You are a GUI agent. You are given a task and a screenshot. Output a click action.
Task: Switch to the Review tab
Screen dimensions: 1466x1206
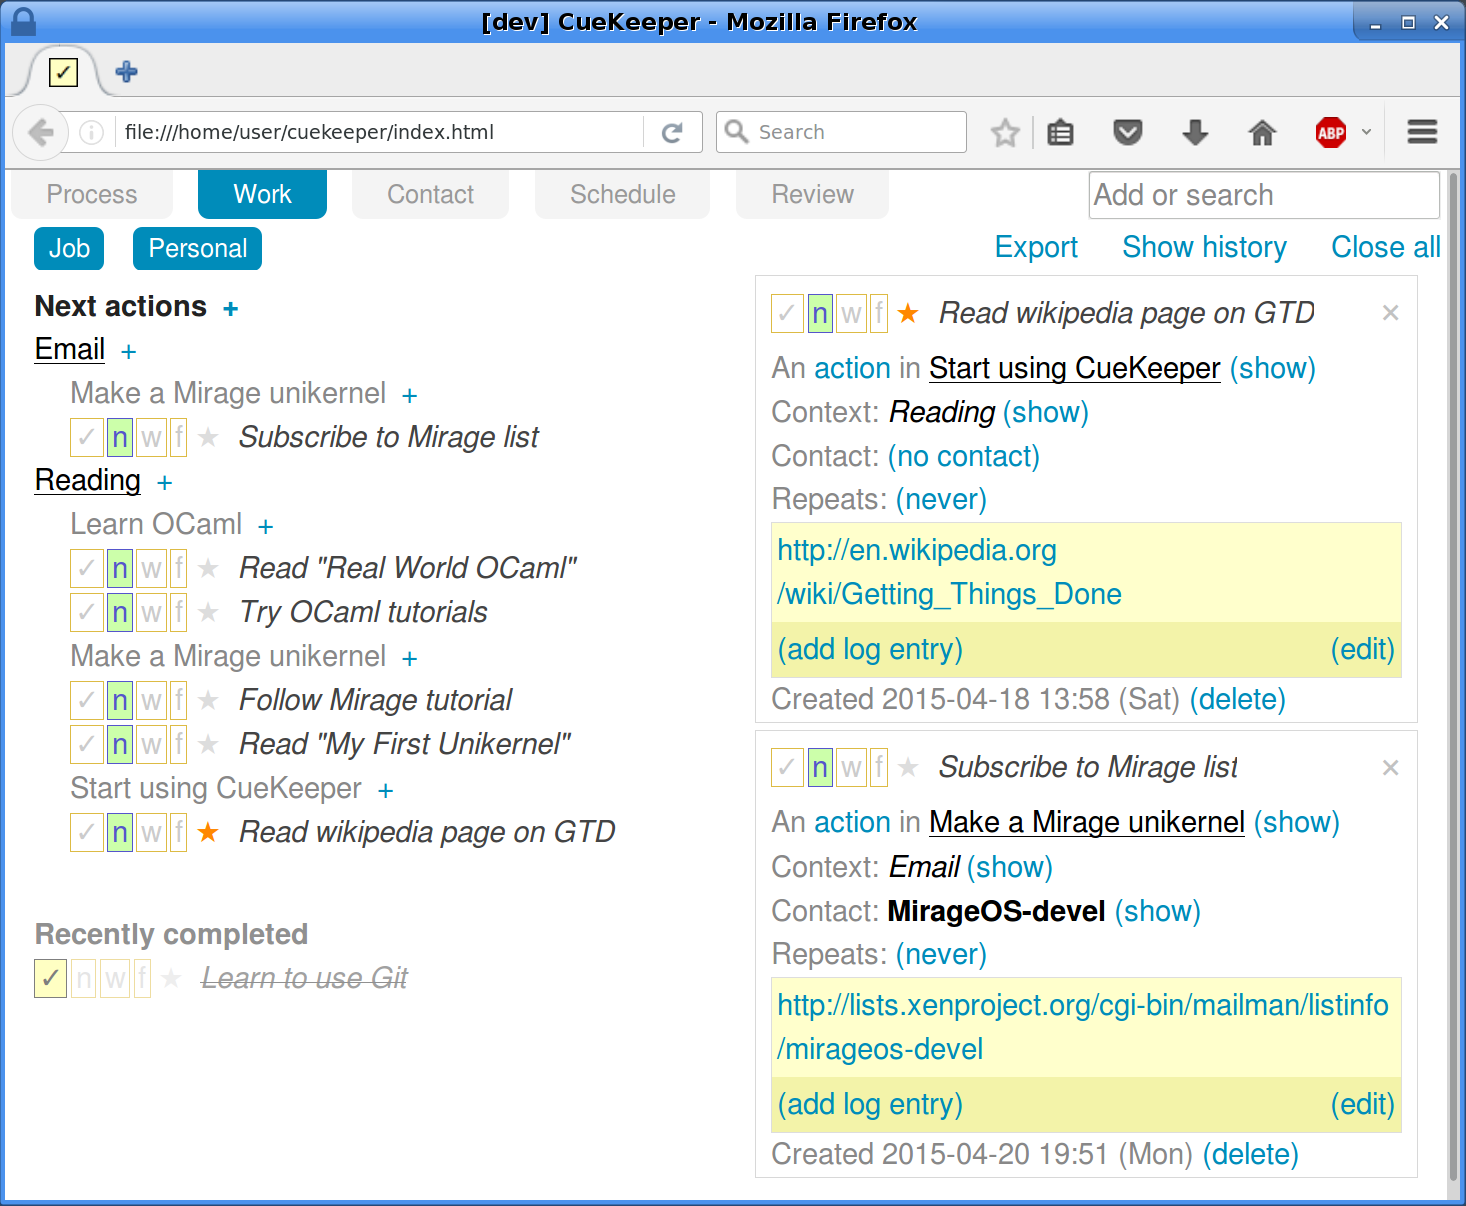(812, 194)
